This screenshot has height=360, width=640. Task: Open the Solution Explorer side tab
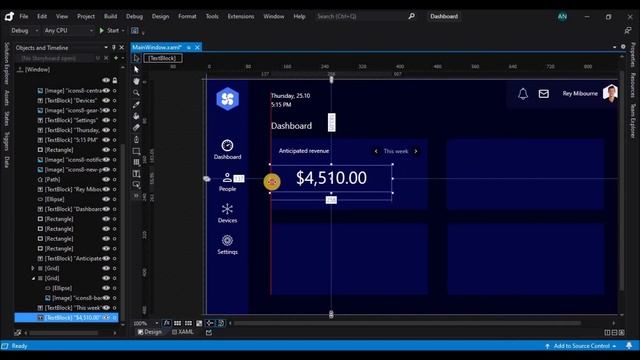click(7, 63)
